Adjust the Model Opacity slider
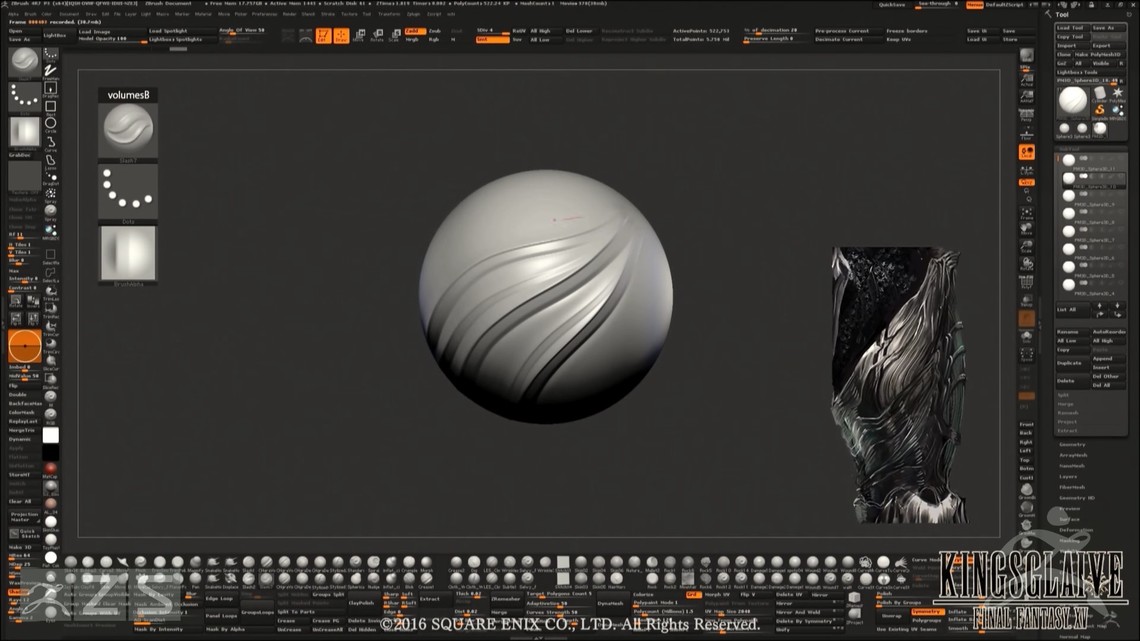The image size is (1140, 641). pyautogui.click(x=112, y=39)
